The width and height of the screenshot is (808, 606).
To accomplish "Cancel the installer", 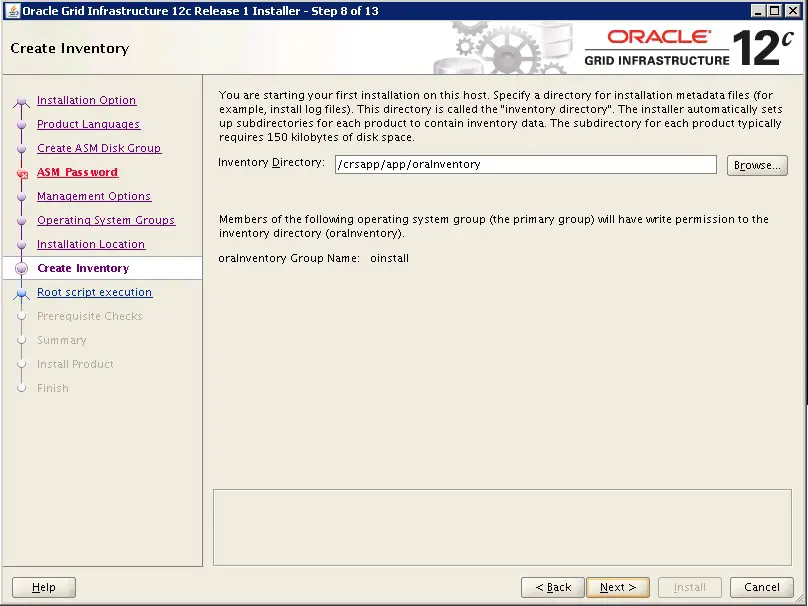I will point(762,587).
